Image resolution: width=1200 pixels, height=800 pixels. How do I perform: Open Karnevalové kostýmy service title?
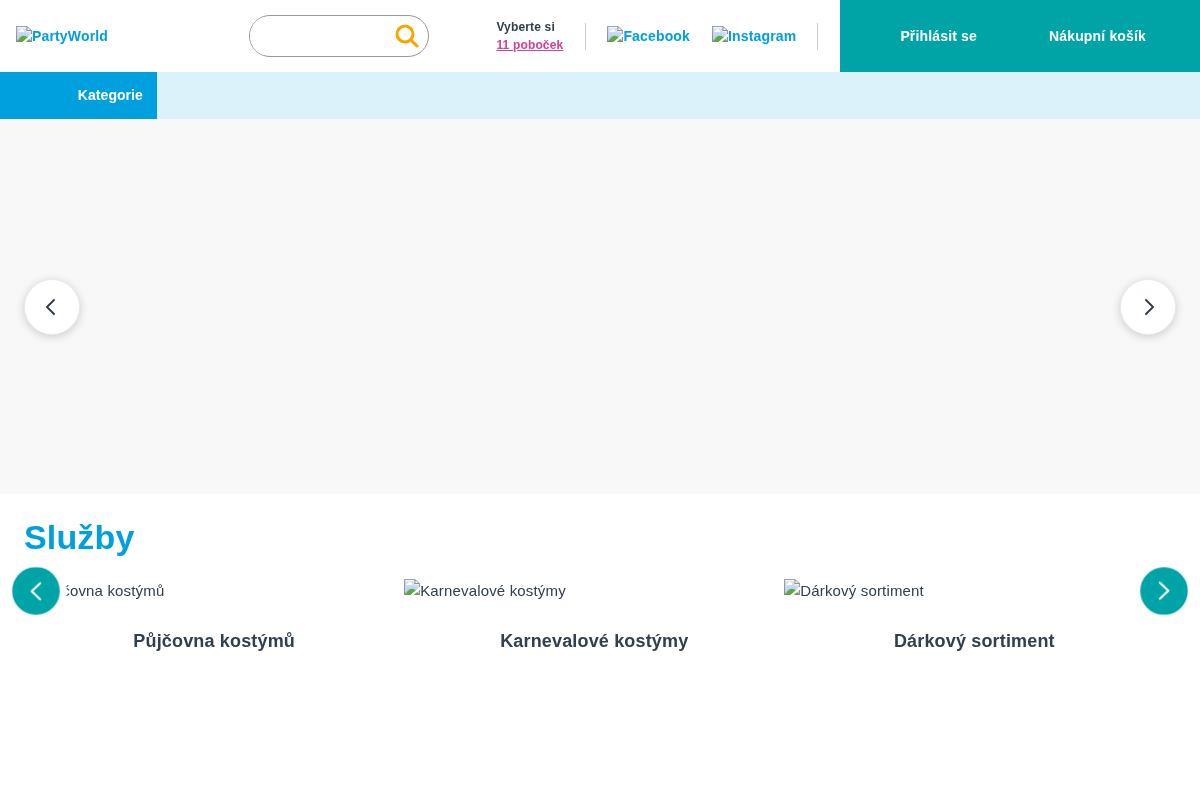(594, 641)
